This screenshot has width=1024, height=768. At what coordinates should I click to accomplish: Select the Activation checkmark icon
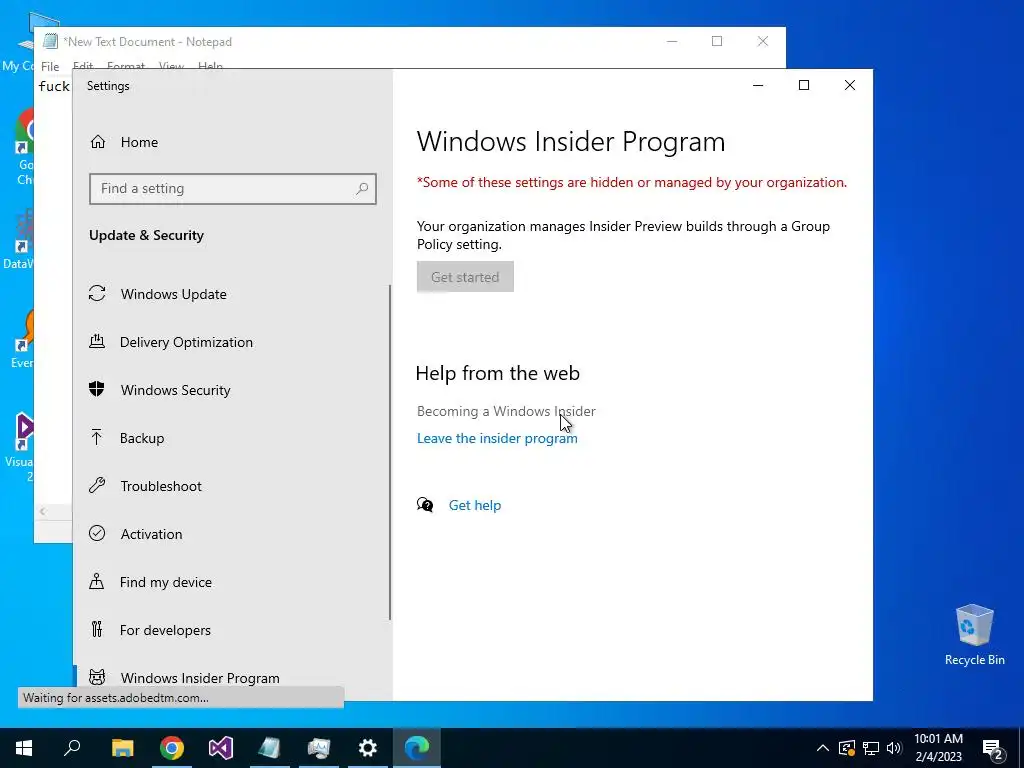[97, 534]
